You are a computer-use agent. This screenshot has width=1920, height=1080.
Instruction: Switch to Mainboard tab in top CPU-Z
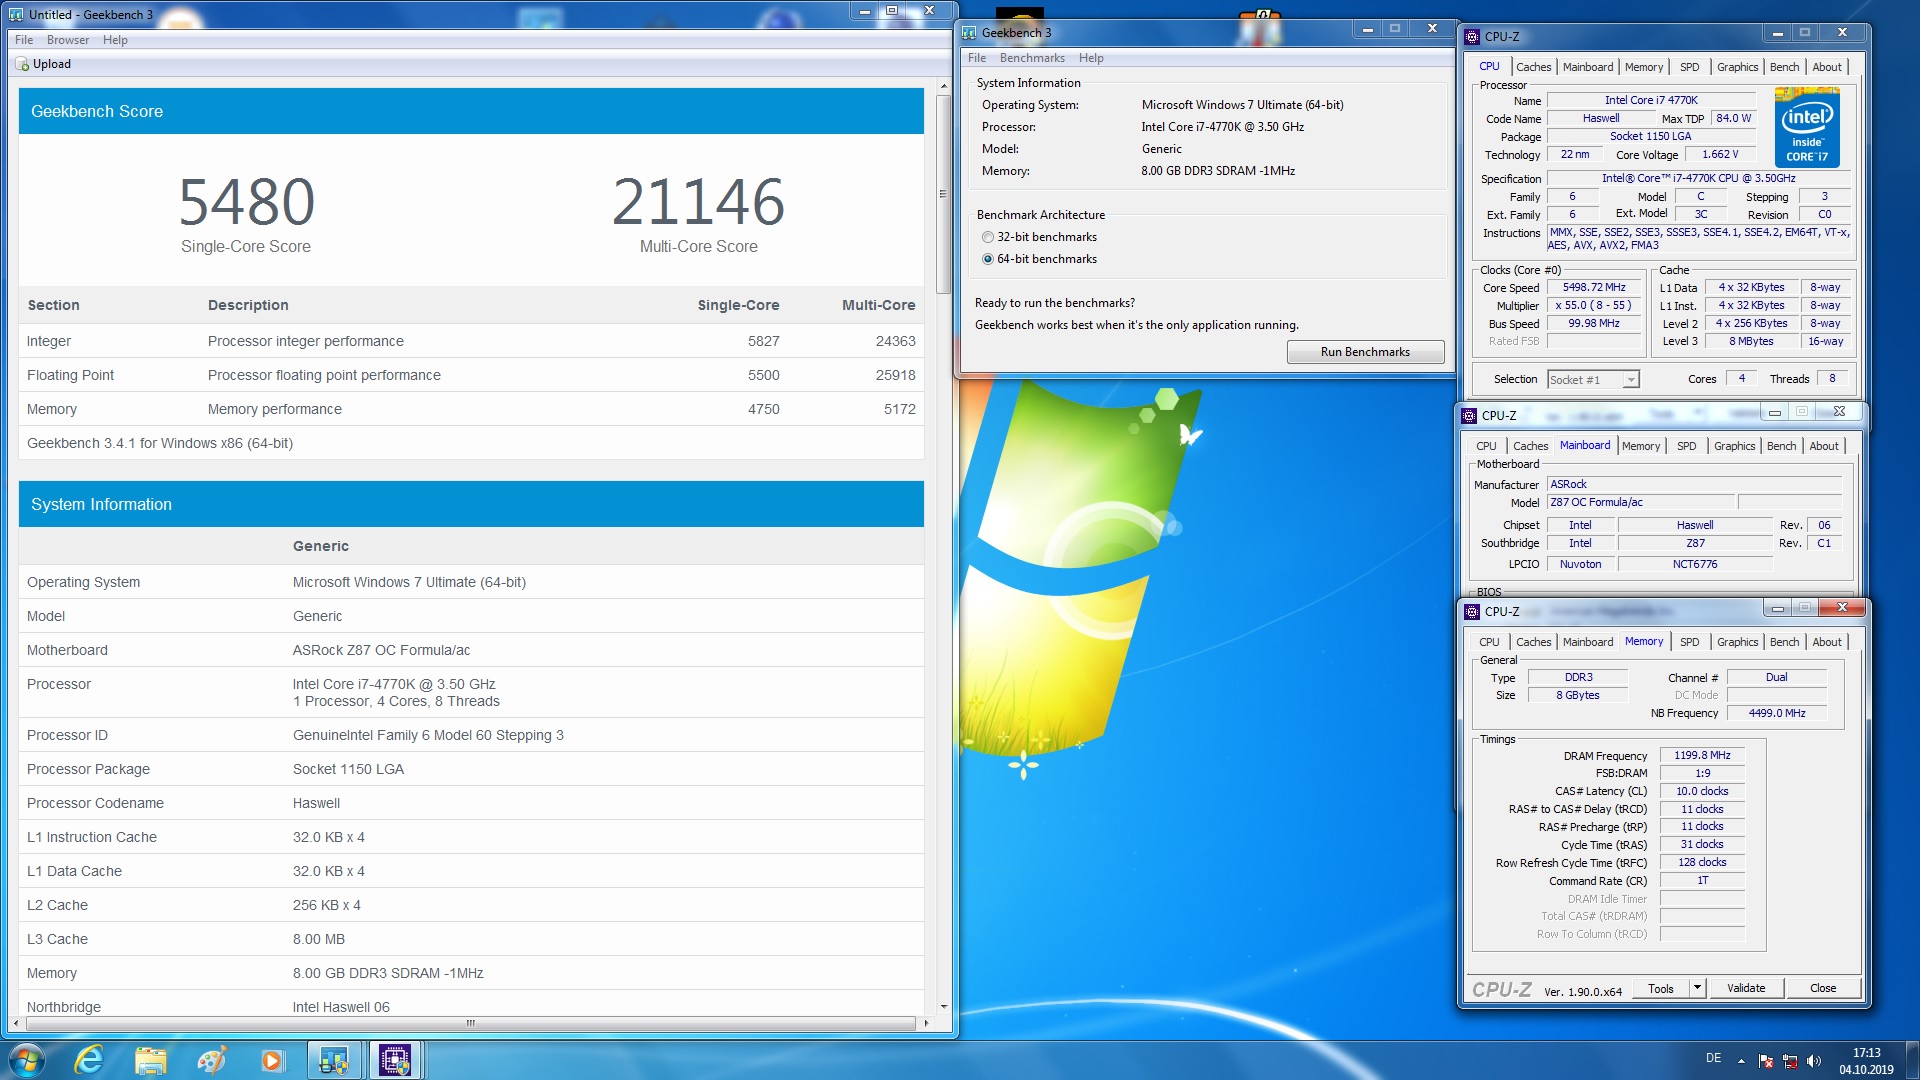[1588, 67]
